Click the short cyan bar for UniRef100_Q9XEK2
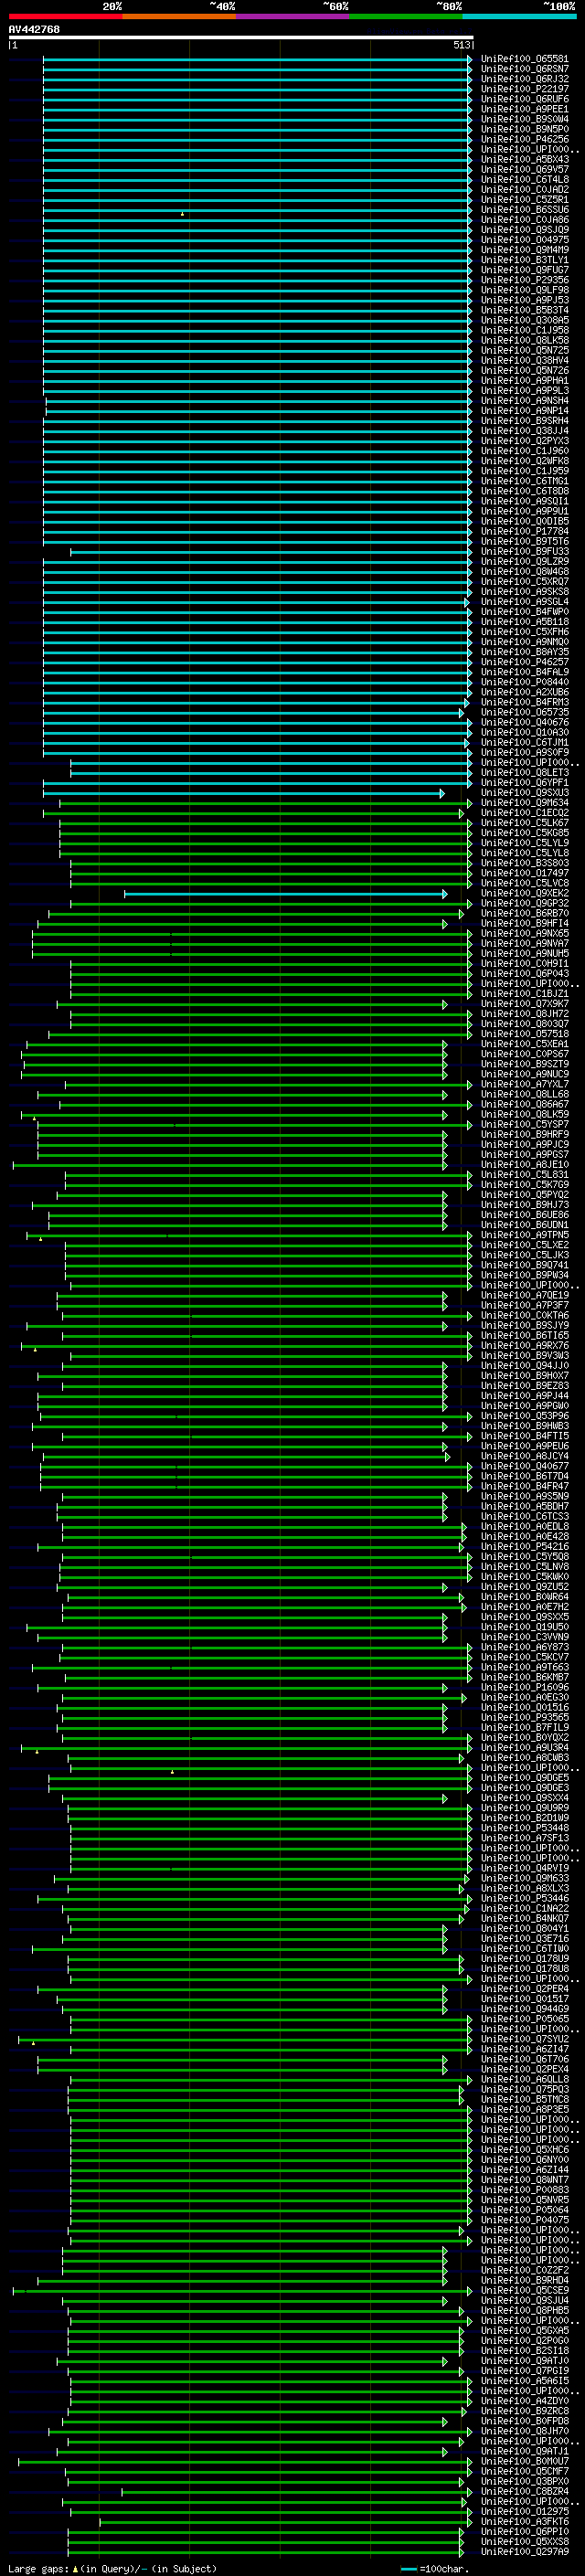 pos(285,893)
